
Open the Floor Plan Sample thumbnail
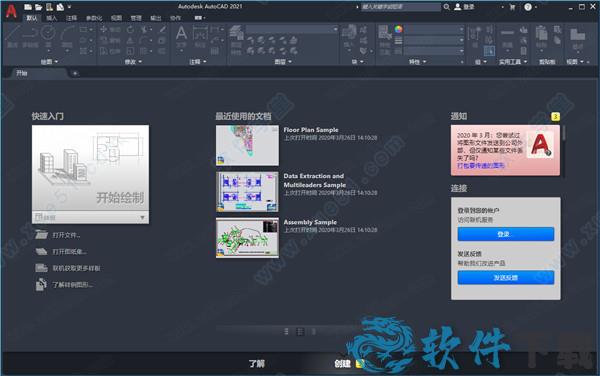tap(247, 145)
